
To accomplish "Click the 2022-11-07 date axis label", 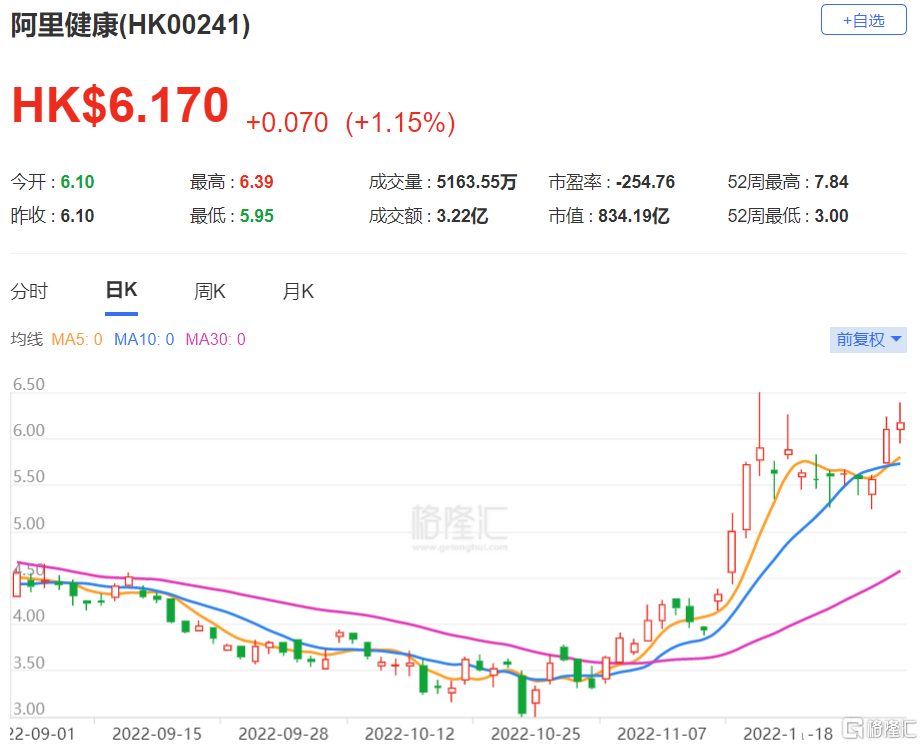I will (662, 734).
